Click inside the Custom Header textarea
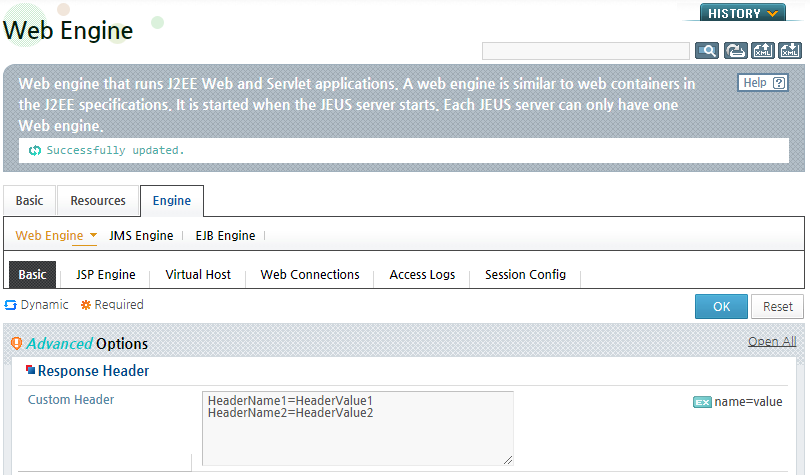812x475 pixels. tap(358, 428)
